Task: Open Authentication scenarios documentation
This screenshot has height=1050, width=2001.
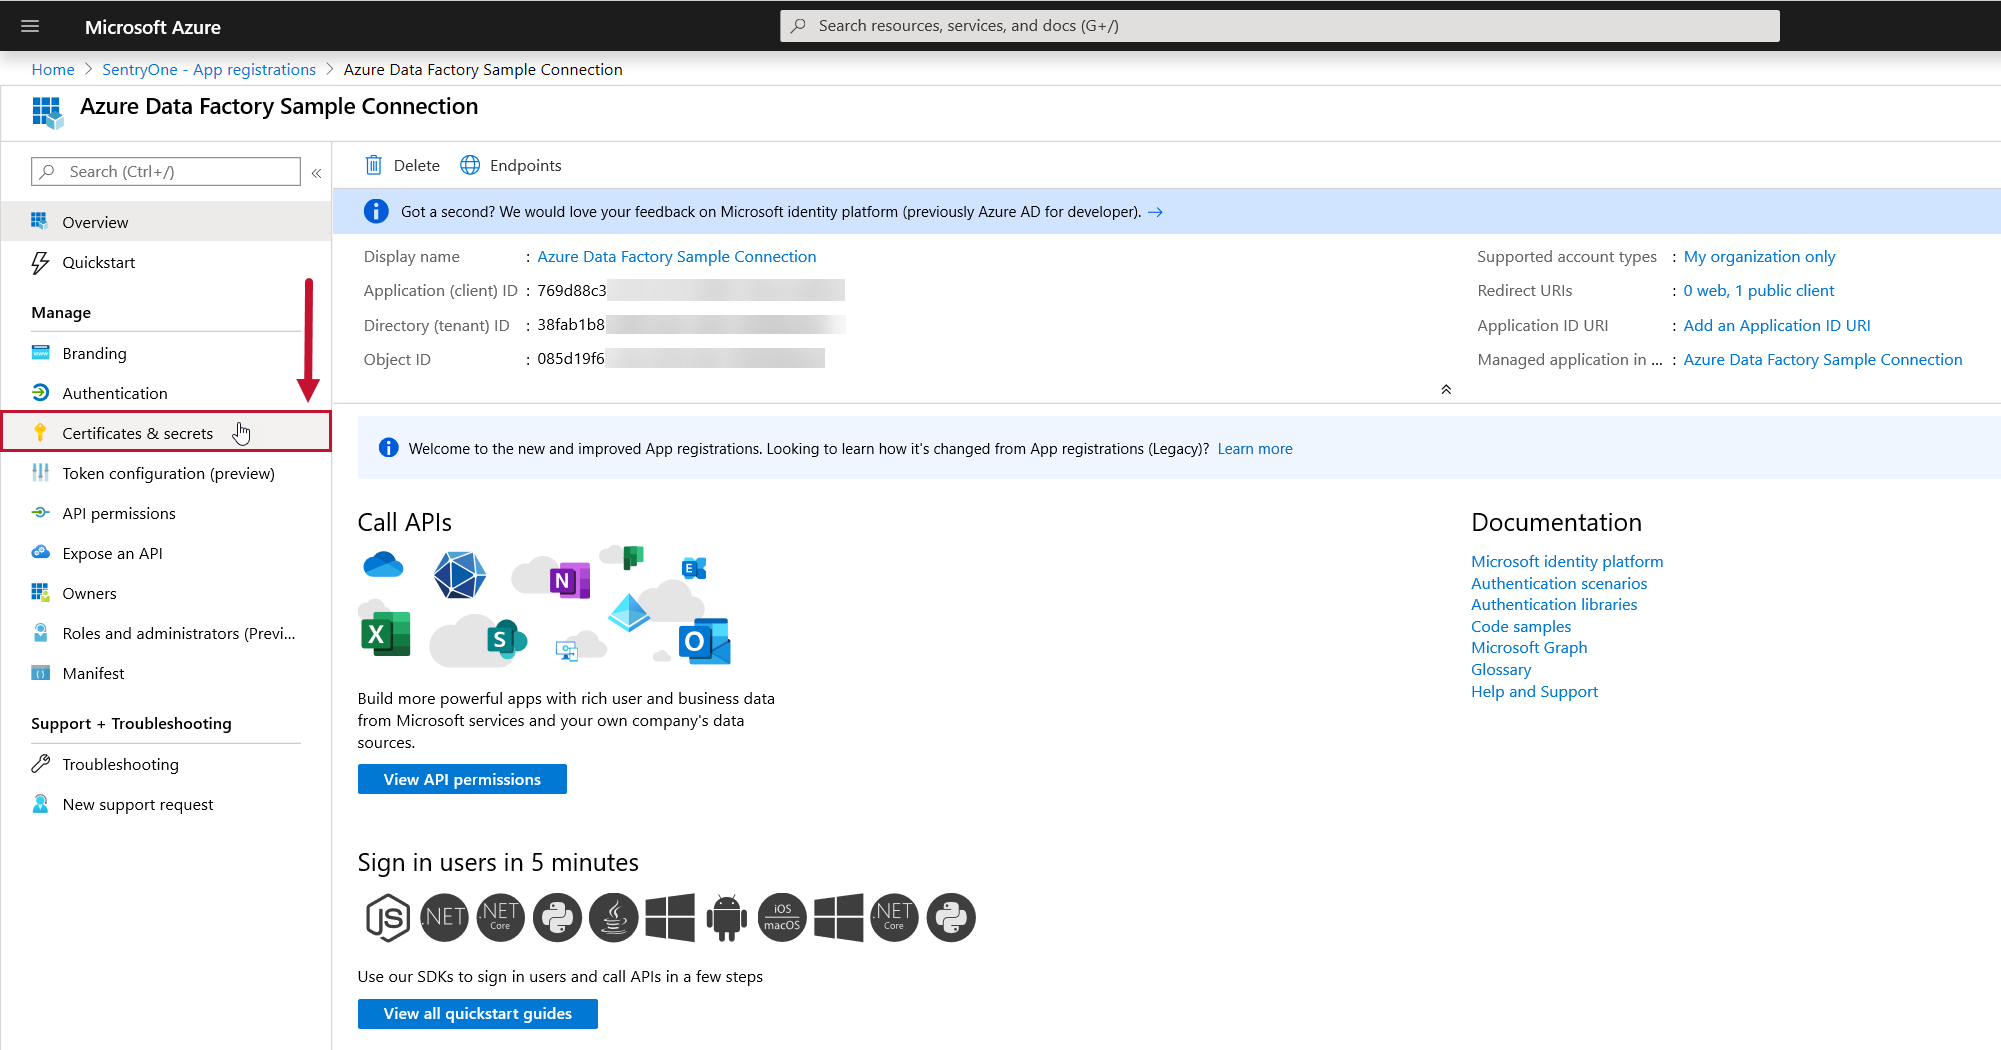Action: [x=1559, y=583]
